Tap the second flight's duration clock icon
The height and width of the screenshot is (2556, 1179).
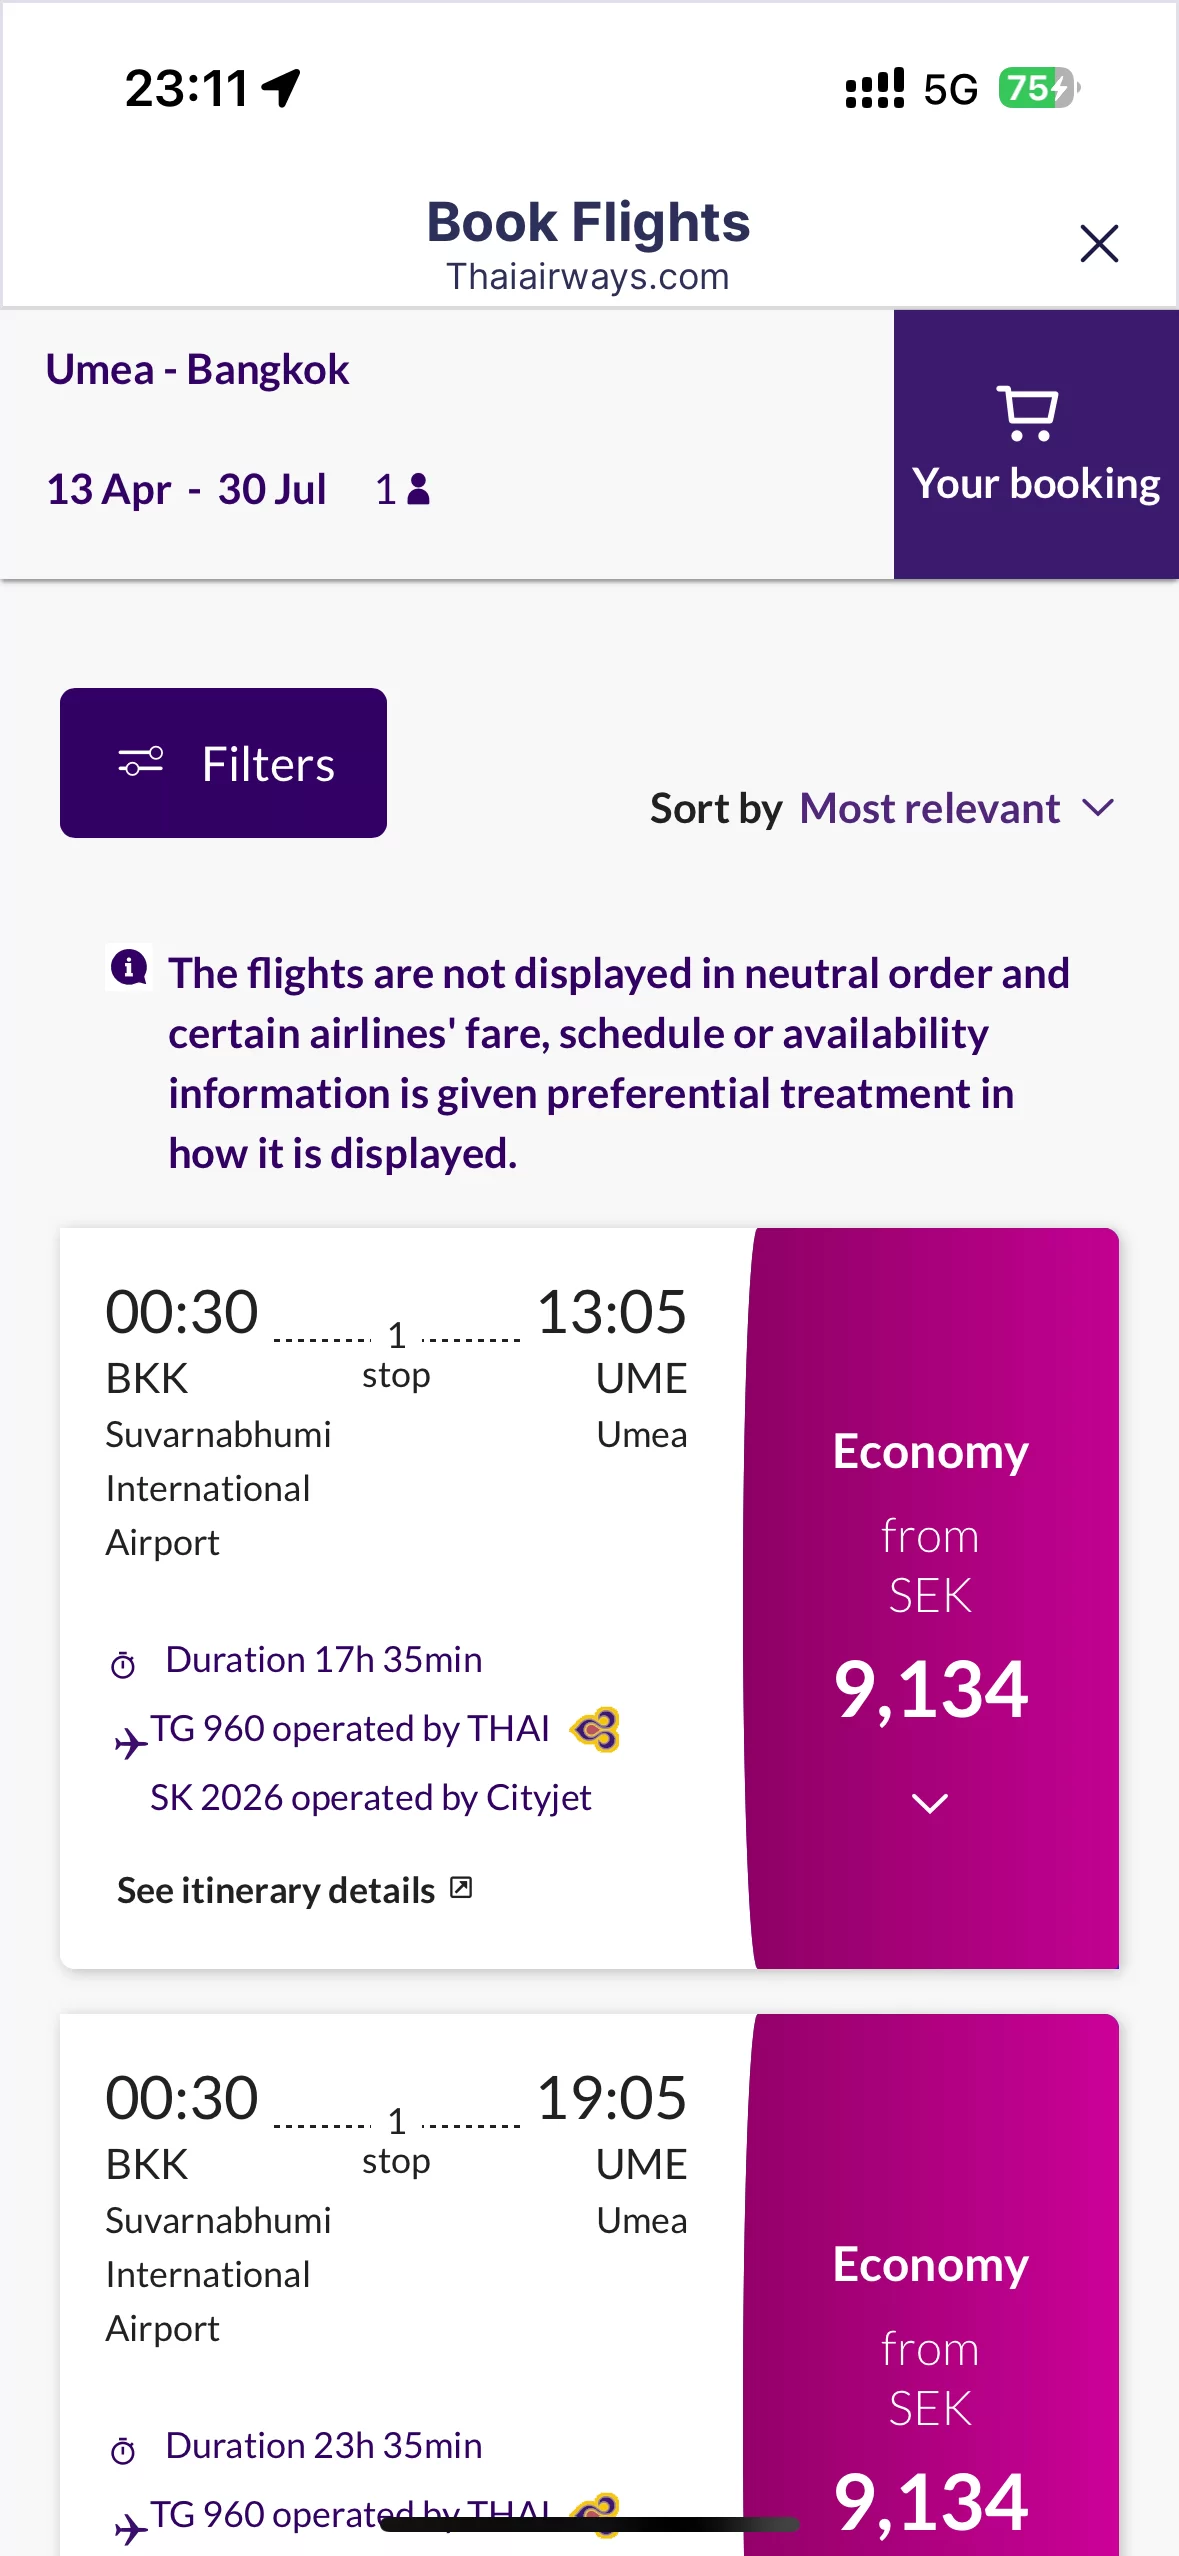pyautogui.click(x=123, y=2451)
